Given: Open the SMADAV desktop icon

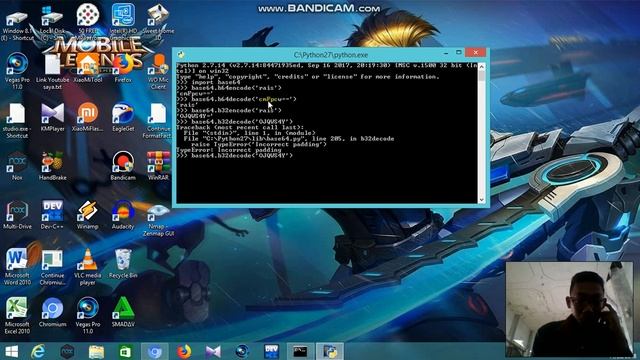Looking at the screenshot, I should (x=123, y=313).
